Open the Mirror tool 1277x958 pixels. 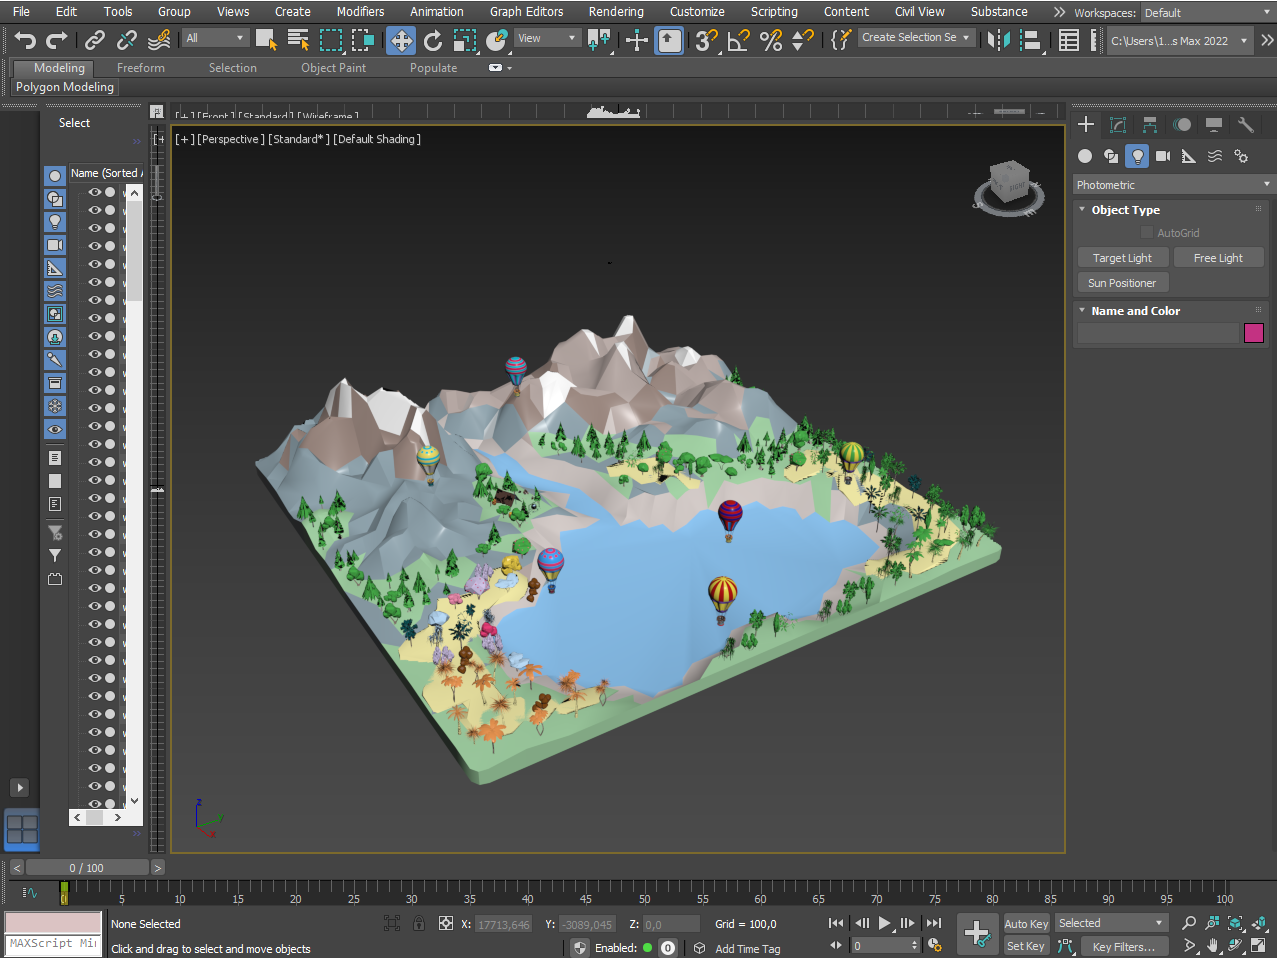[x=997, y=40]
